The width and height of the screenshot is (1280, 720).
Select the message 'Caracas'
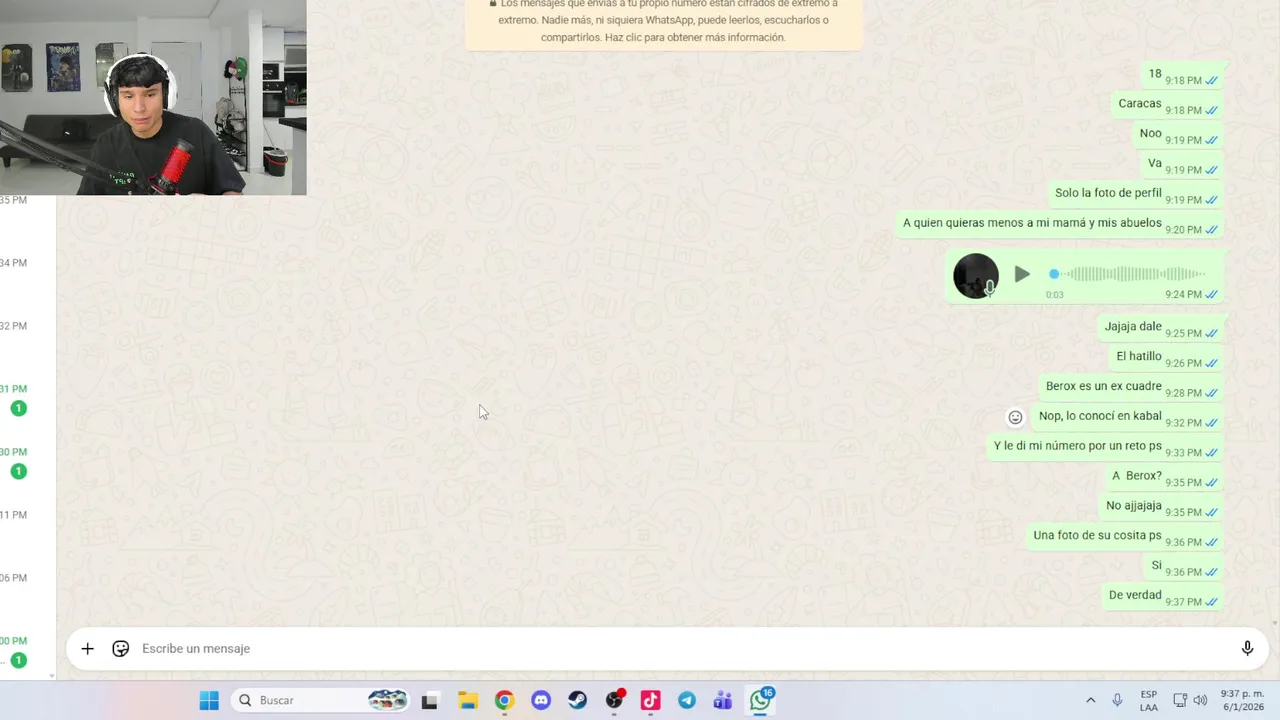[x=1139, y=104]
